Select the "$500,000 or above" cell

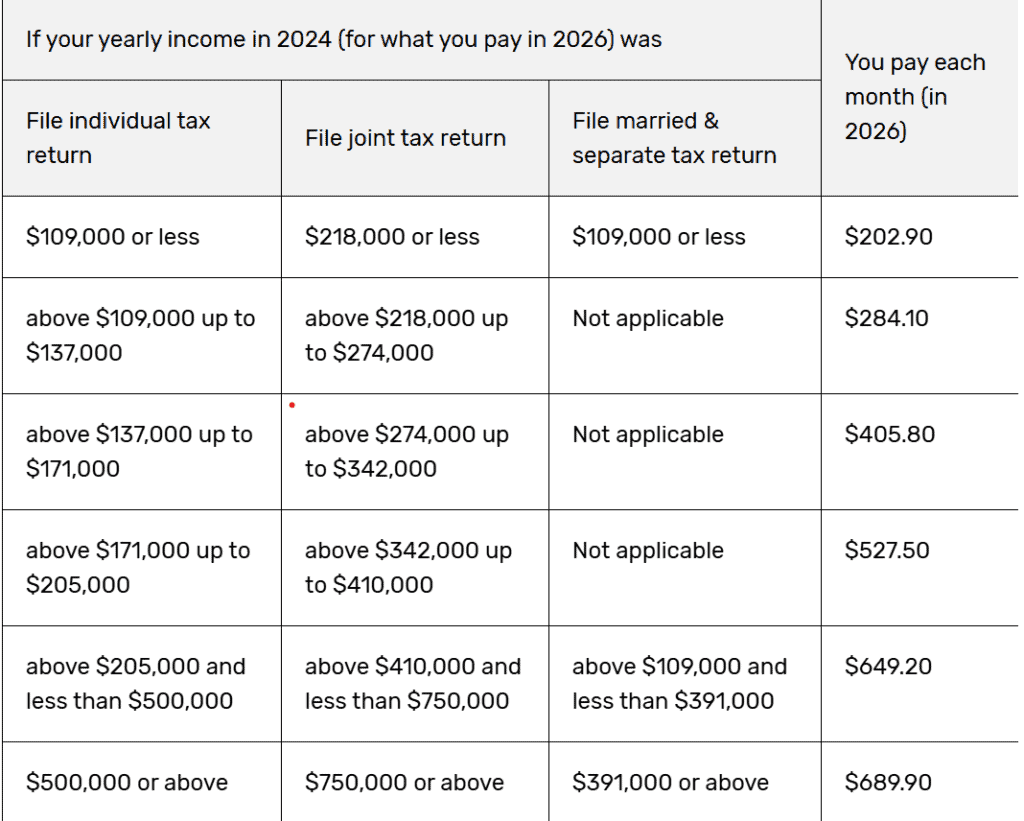[x=127, y=782]
